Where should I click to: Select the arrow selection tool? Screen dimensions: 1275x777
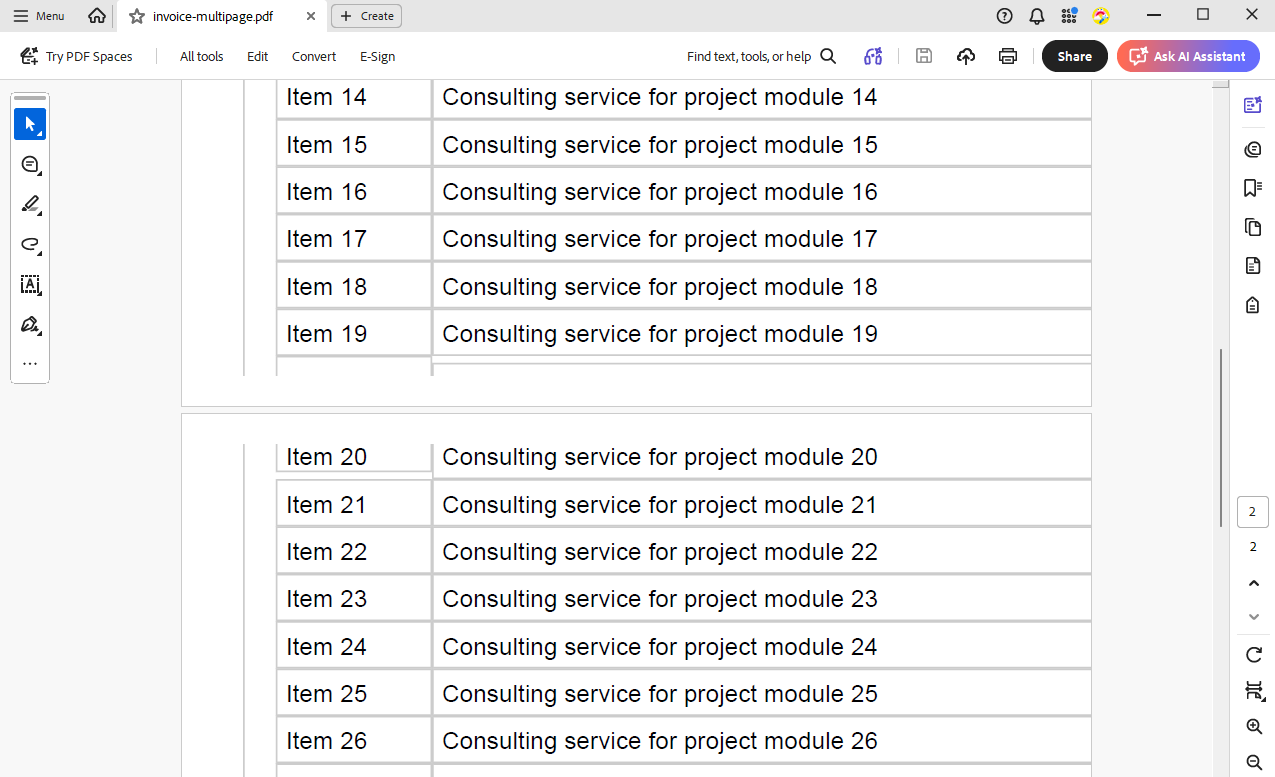coord(30,125)
